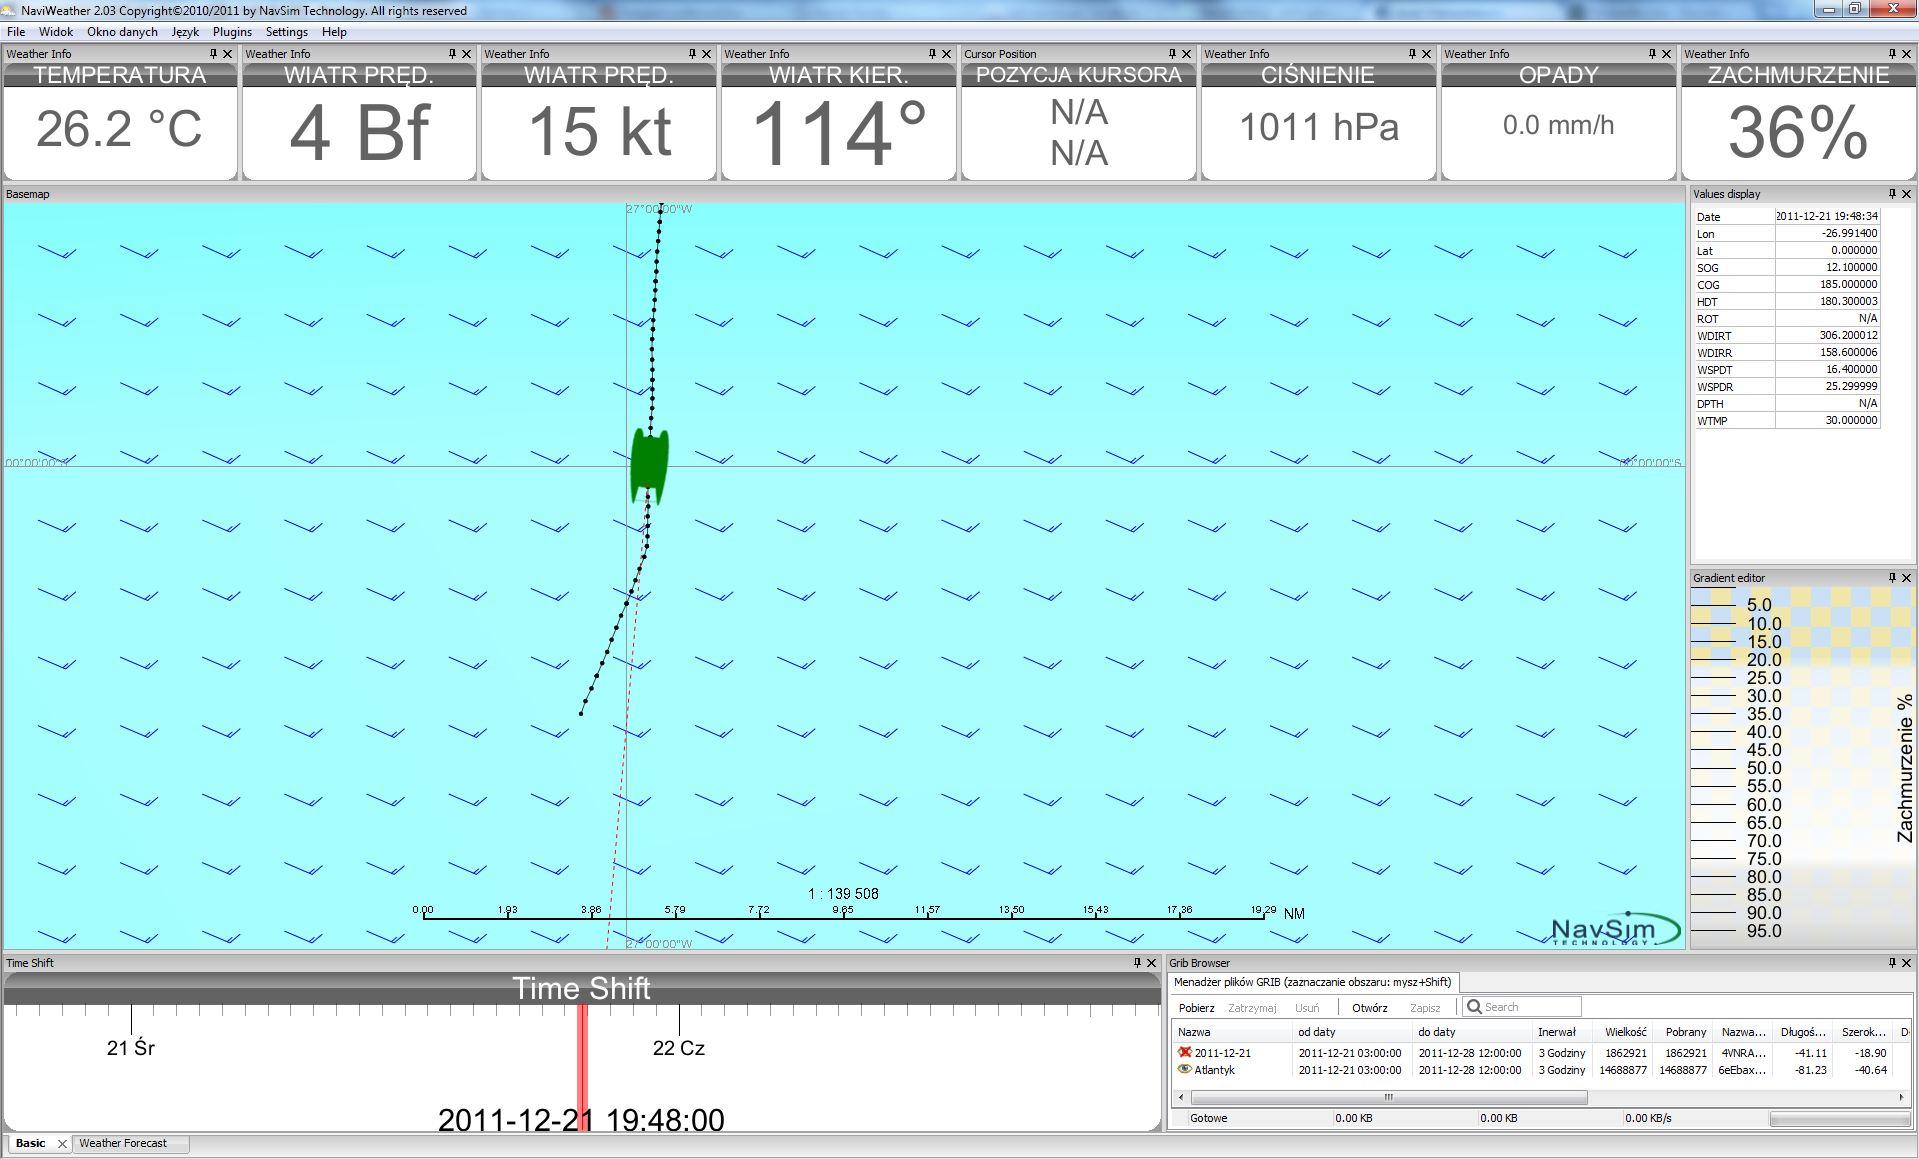1919x1159 pixels.
Task: Pin the OPADY precipitation panel
Action: pos(1652,54)
